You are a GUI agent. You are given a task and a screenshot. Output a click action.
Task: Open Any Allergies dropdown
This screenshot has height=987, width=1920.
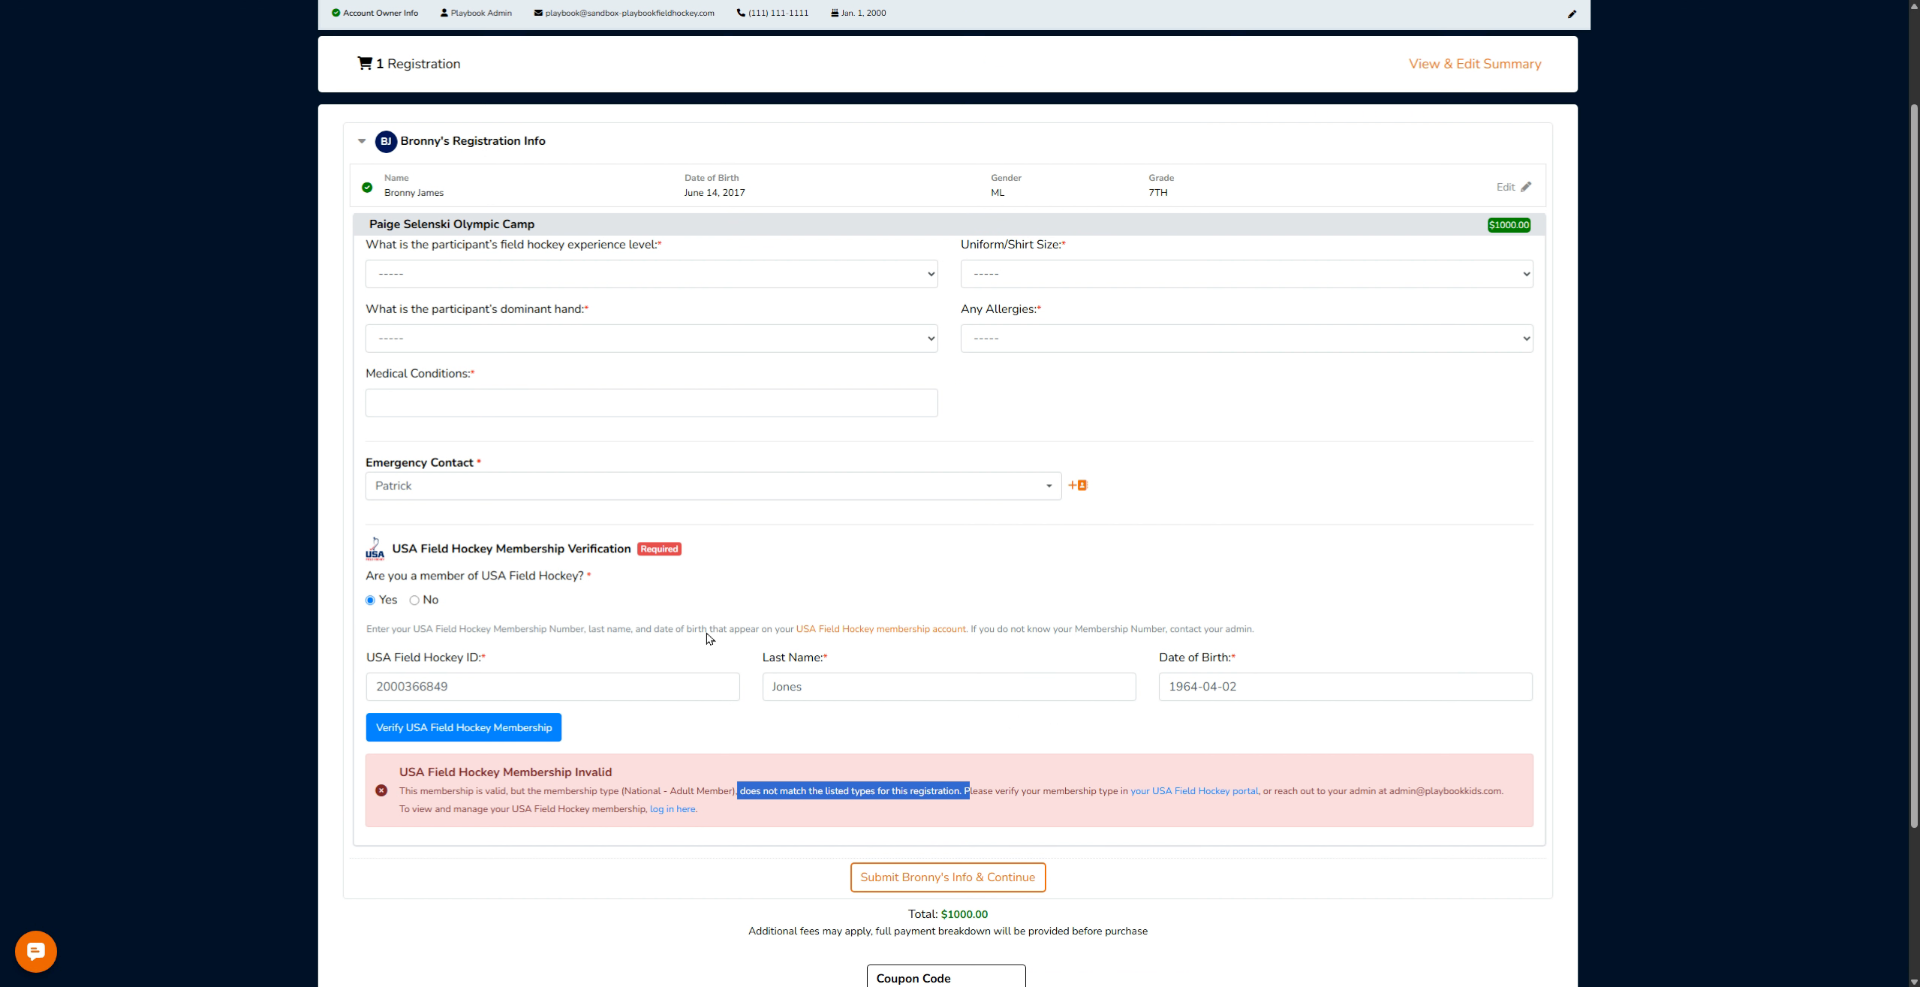pyautogui.click(x=1247, y=338)
